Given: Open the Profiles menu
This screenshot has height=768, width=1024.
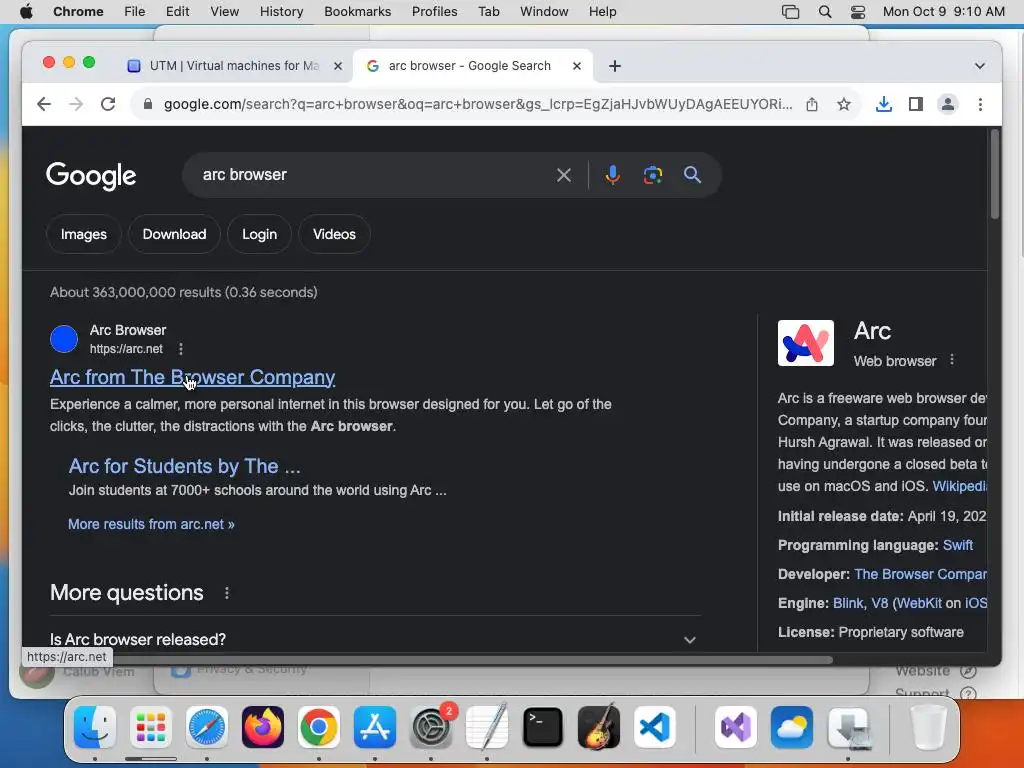Looking at the screenshot, I should pos(434,12).
